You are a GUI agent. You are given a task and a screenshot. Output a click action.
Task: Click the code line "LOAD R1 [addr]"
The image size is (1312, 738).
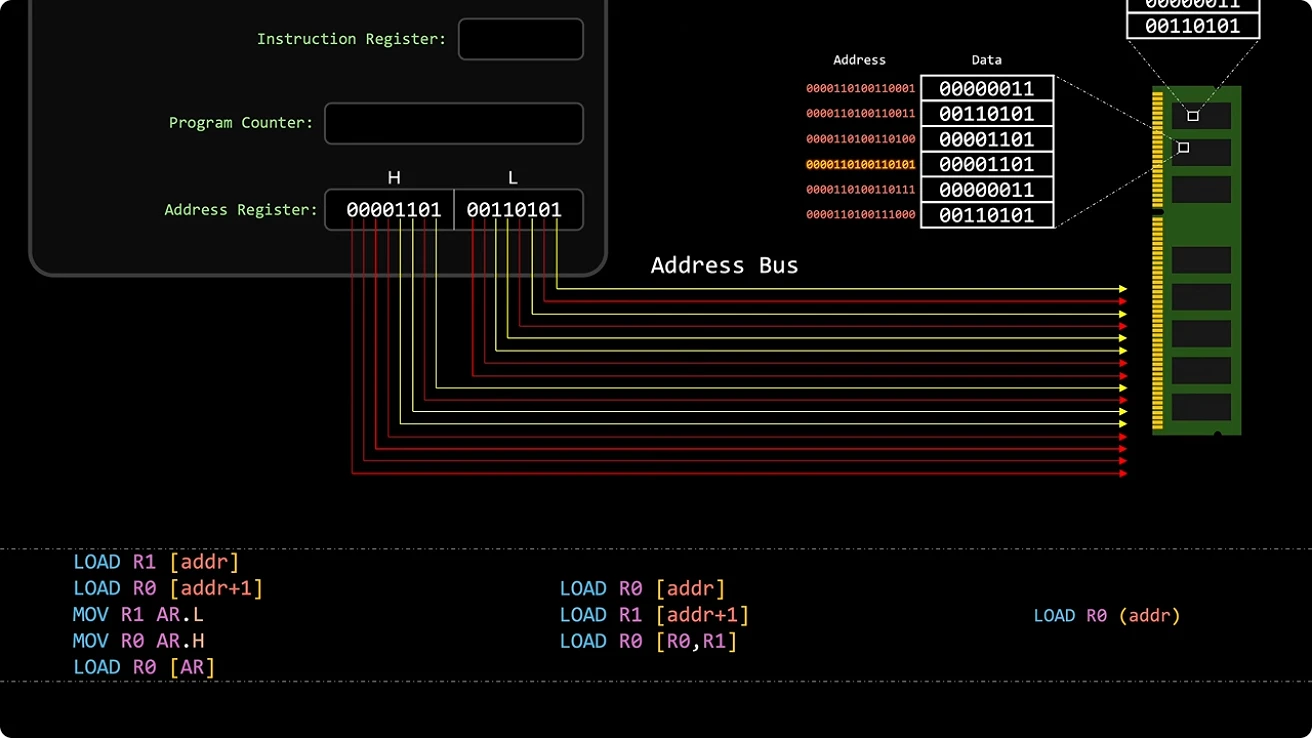(156, 562)
